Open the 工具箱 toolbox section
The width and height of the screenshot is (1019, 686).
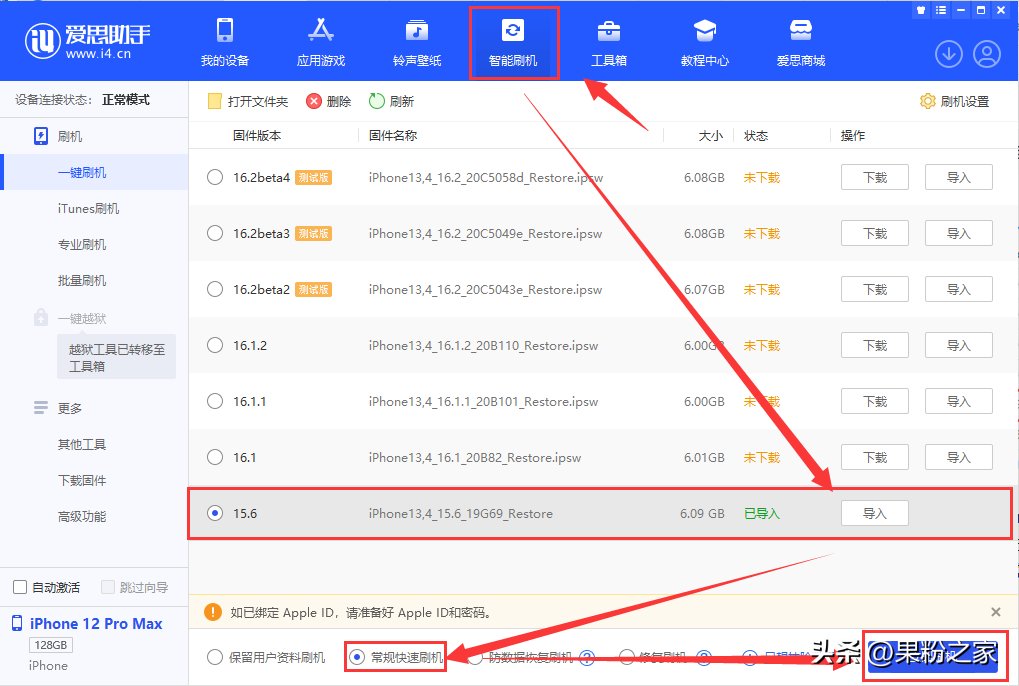coord(609,43)
